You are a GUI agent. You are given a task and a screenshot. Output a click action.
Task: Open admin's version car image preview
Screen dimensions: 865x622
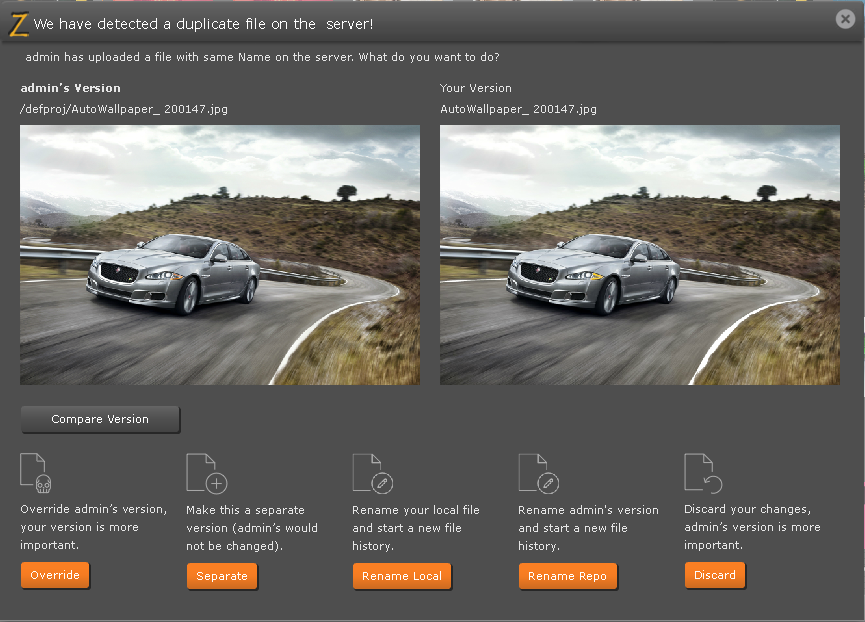click(x=220, y=255)
